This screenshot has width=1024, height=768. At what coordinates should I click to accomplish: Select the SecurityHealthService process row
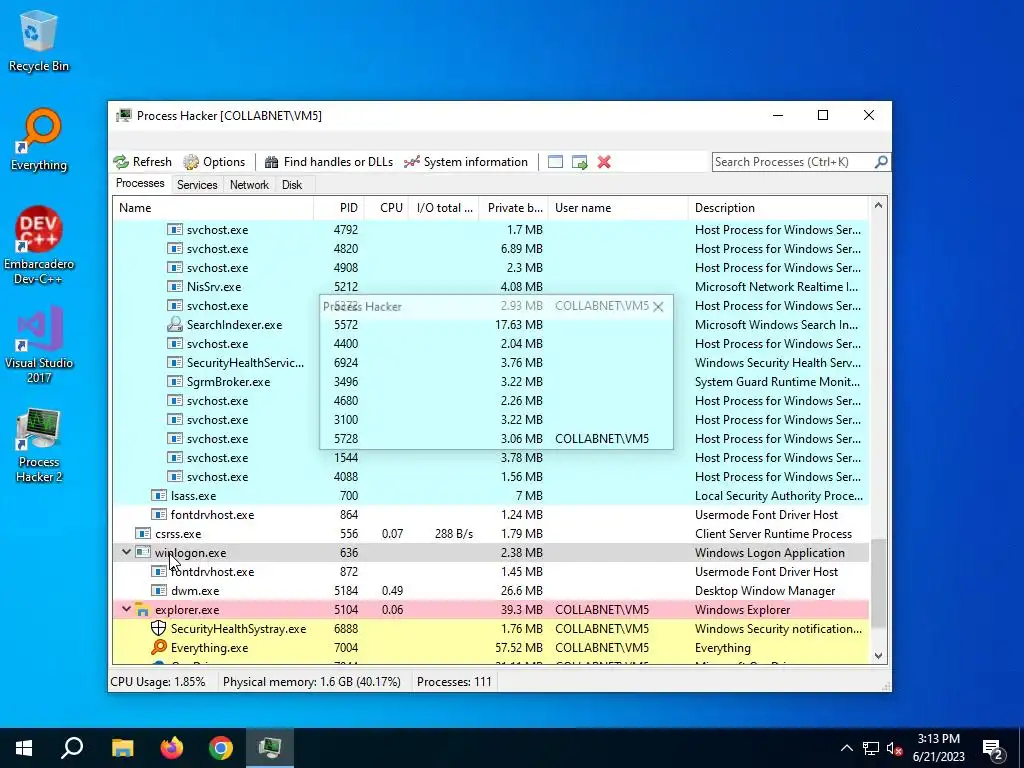click(490, 362)
